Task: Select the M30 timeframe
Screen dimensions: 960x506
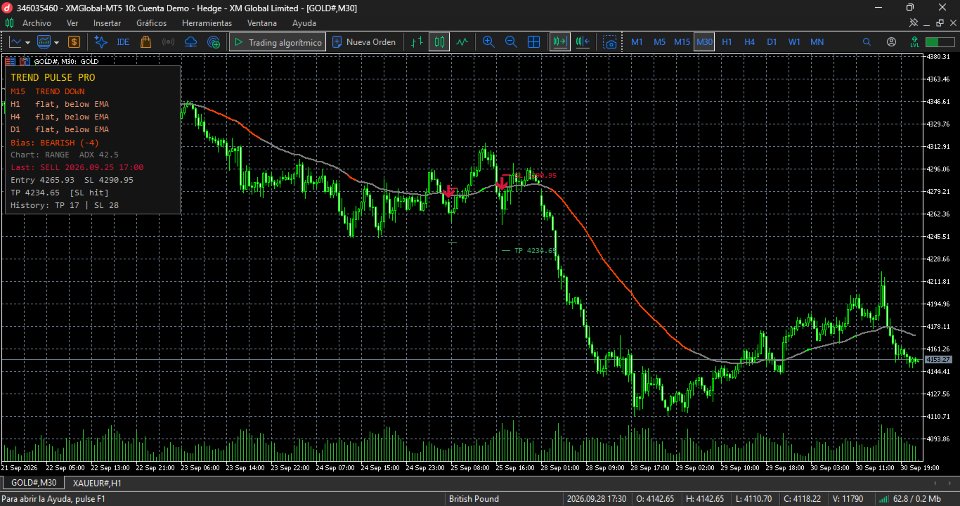Action: [704, 42]
